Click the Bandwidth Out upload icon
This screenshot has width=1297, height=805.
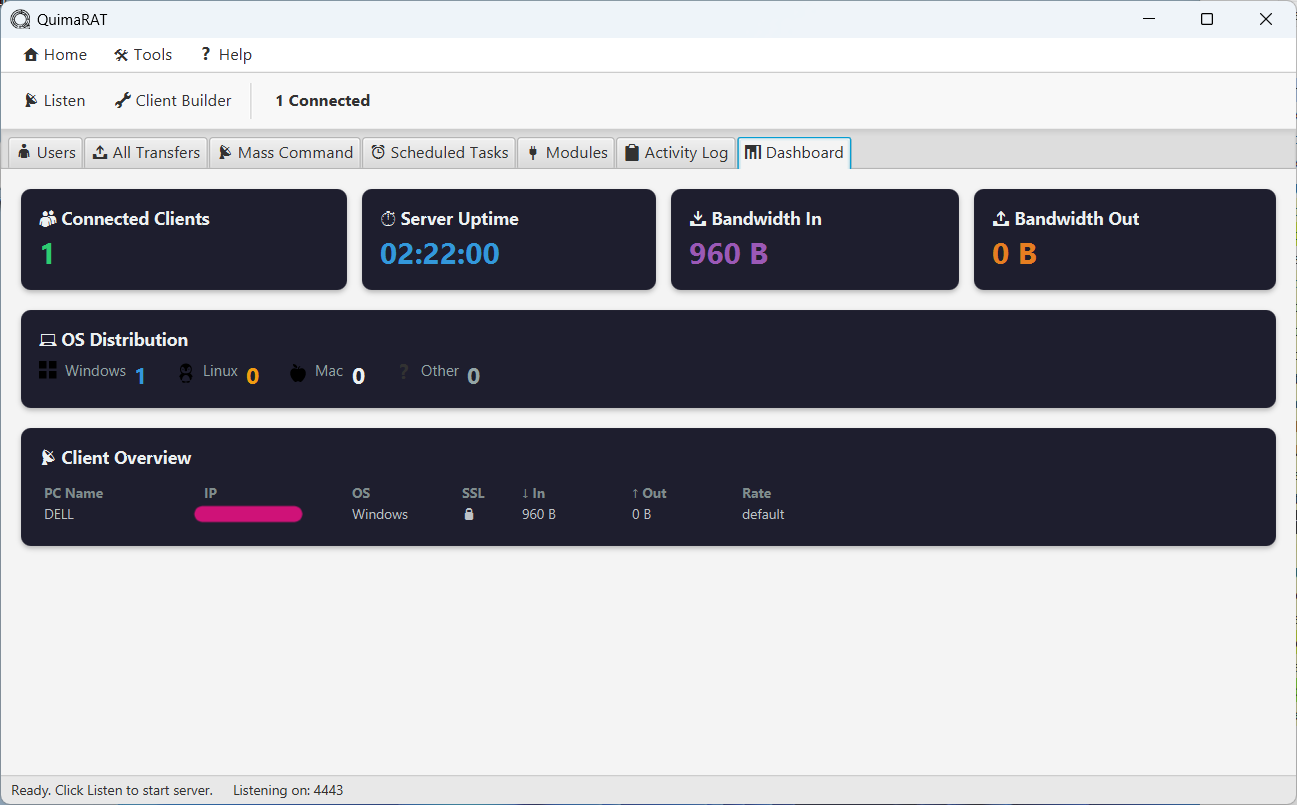click(999, 218)
